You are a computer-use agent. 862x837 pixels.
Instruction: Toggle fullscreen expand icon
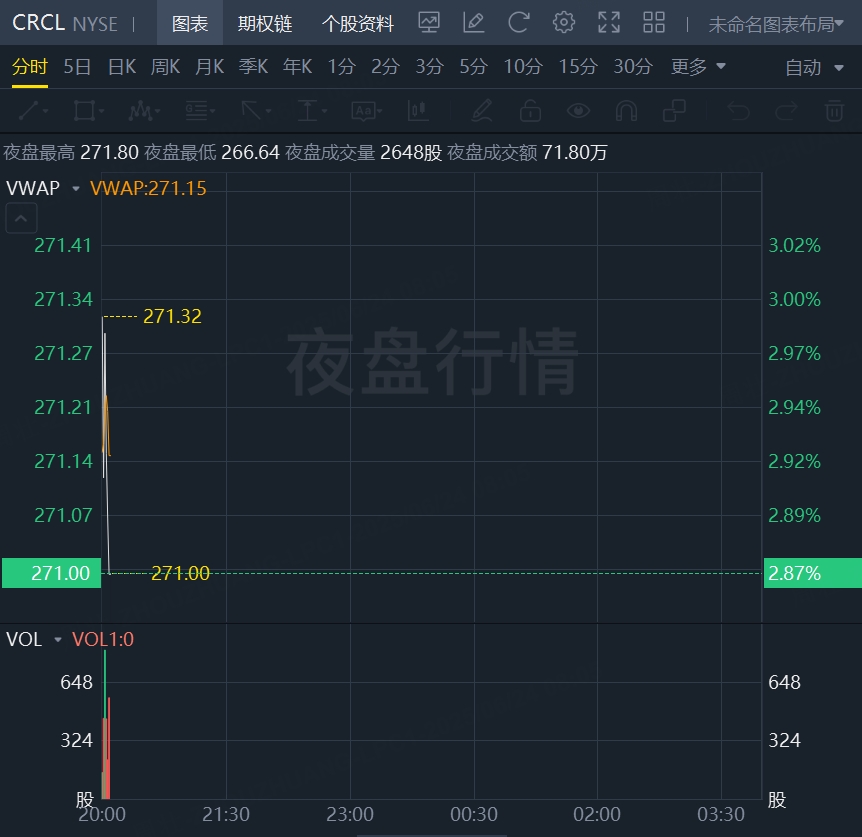pyautogui.click(x=609, y=23)
